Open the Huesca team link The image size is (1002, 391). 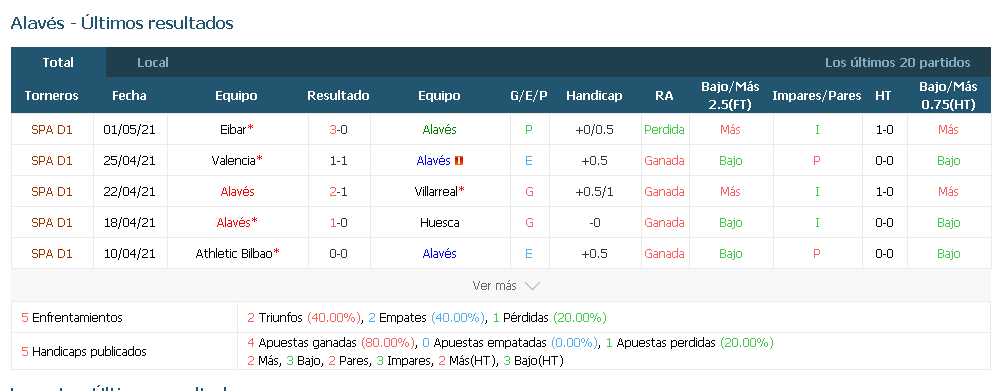[440, 222]
